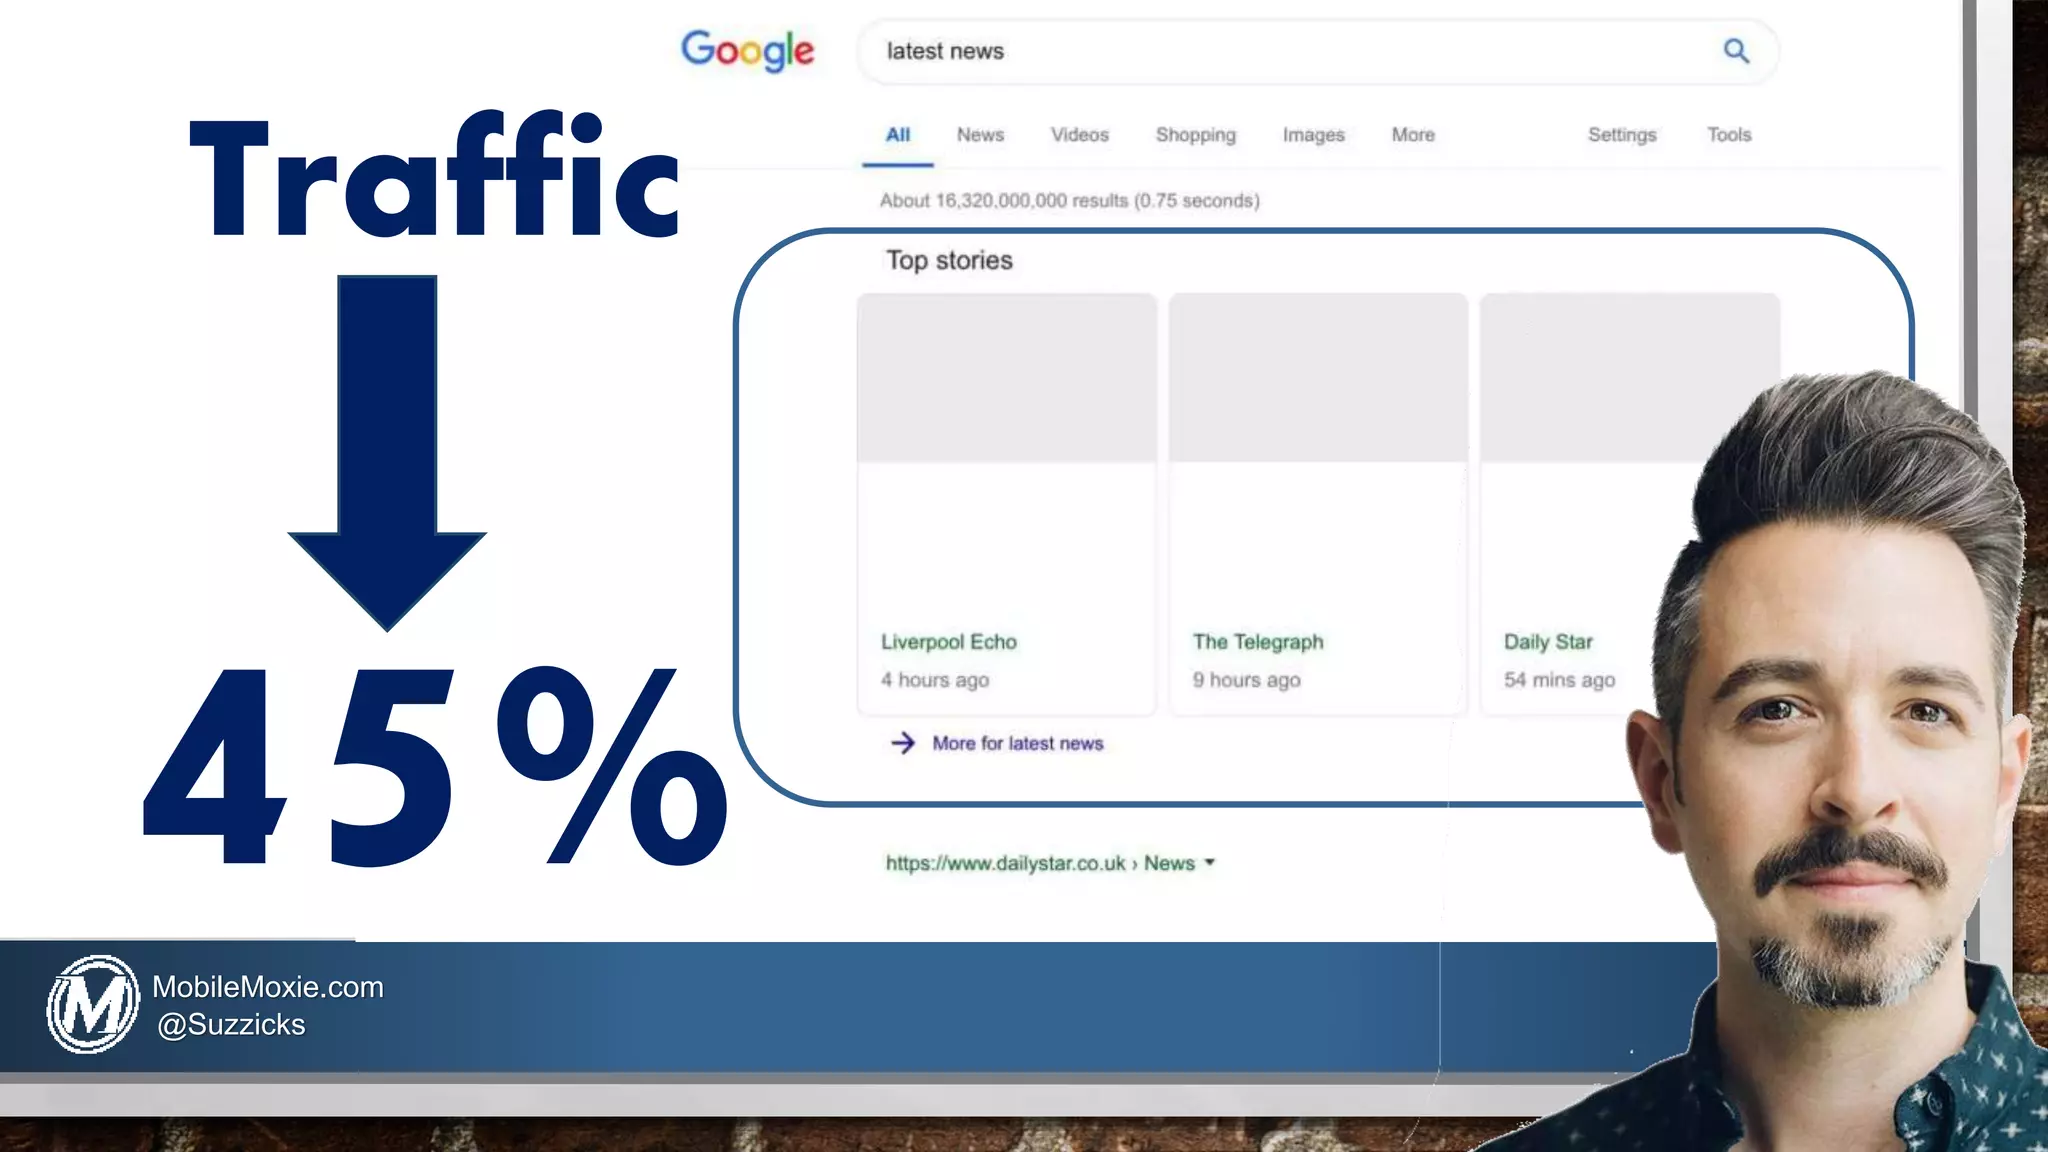Click the '4 hours ago' timestamp
Viewport: 2048px width, 1152px height.
pos(935,680)
